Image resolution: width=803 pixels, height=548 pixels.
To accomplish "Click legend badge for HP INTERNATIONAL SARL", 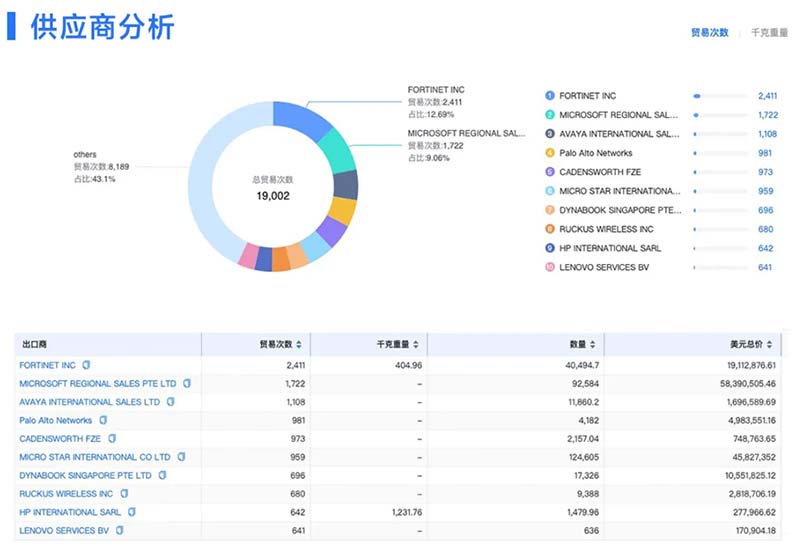I will coord(550,248).
